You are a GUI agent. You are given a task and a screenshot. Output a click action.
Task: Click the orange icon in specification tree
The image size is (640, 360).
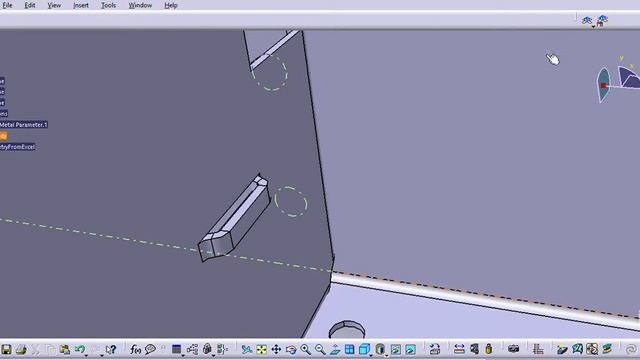3,136
